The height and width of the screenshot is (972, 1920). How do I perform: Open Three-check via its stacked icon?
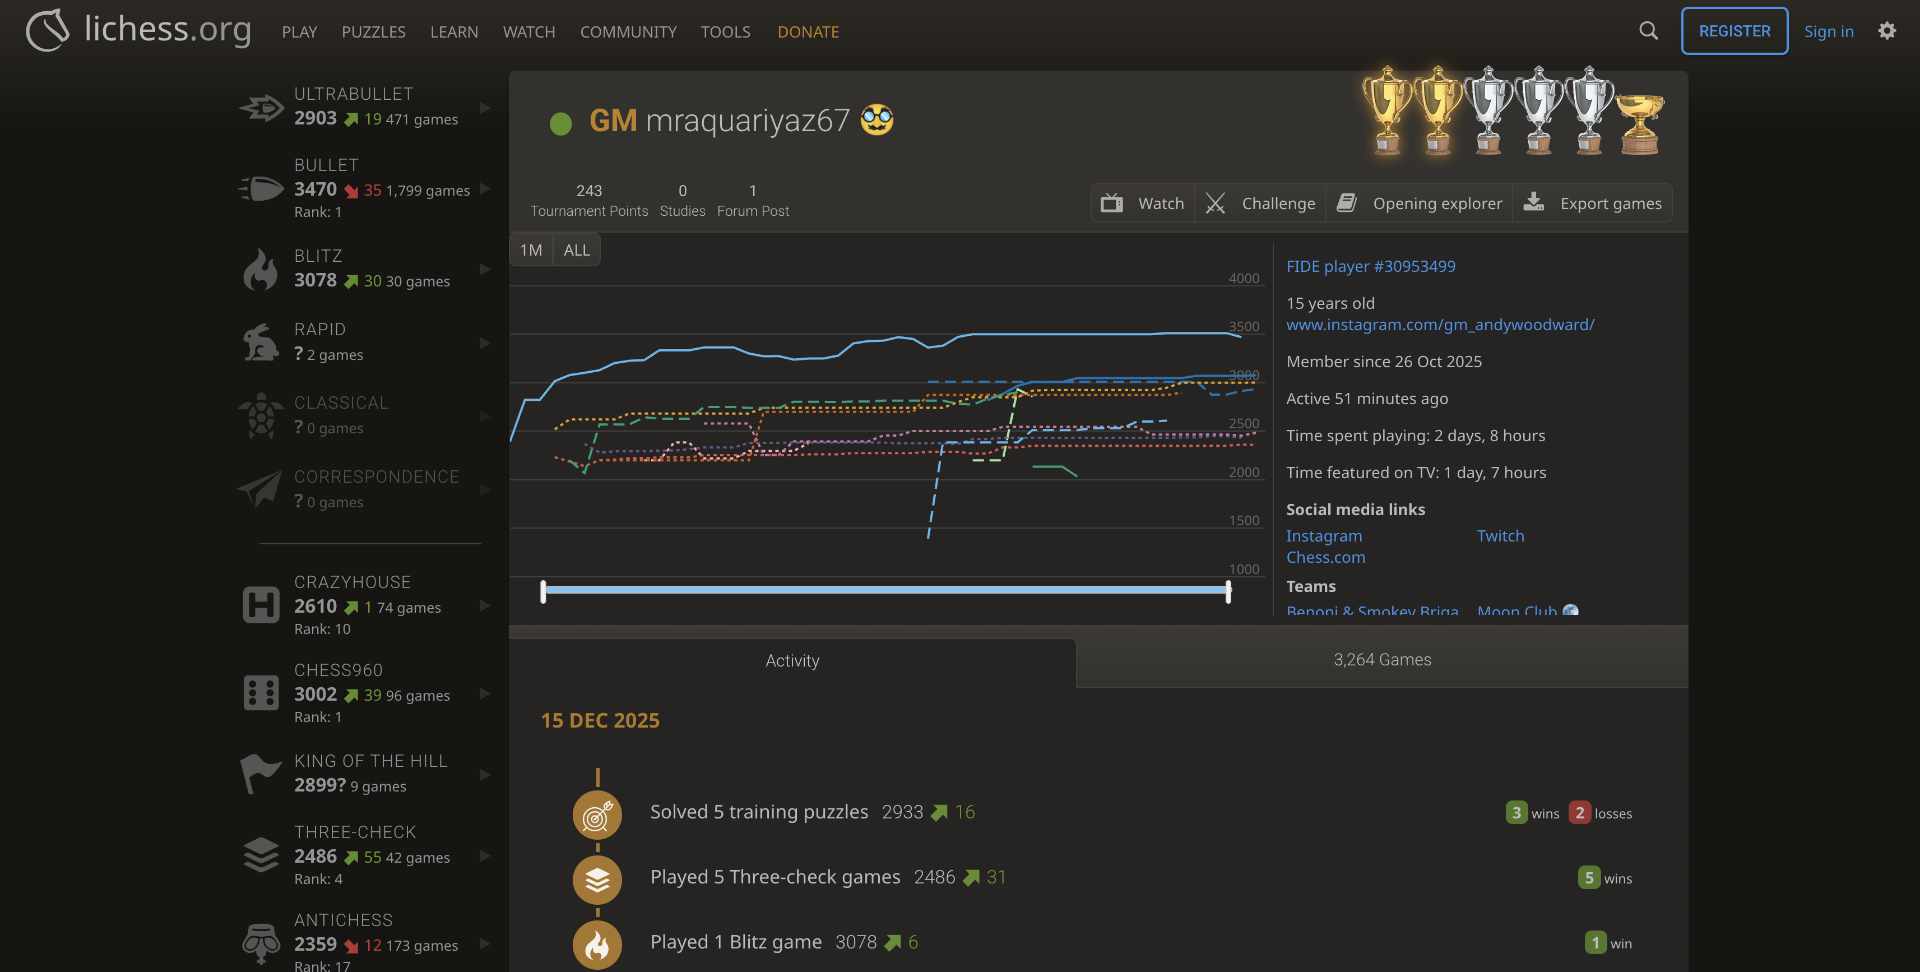pyautogui.click(x=261, y=854)
